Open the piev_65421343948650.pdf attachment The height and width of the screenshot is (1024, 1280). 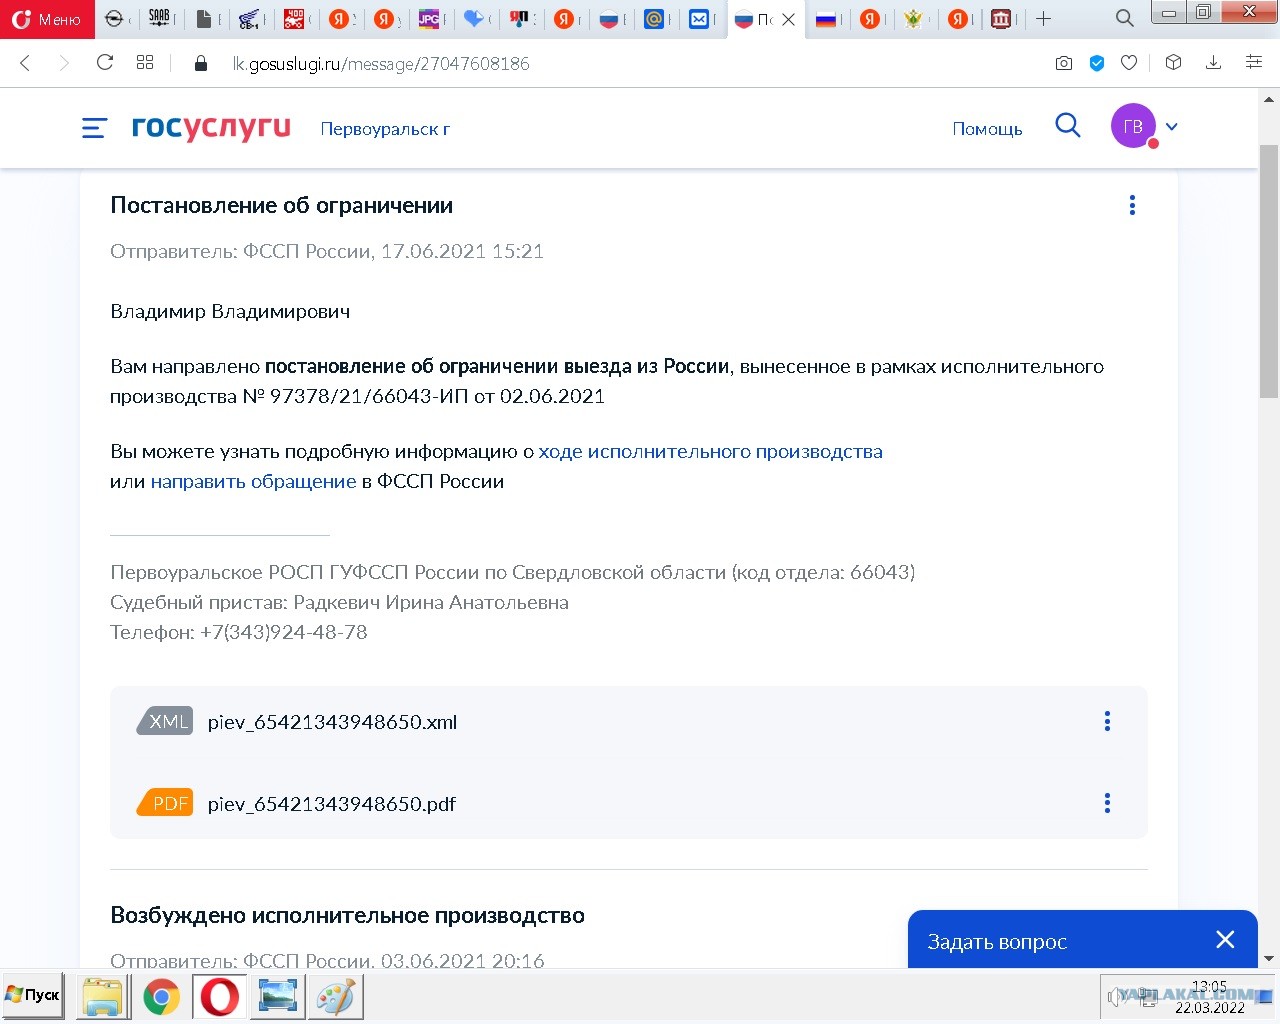coord(331,804)
